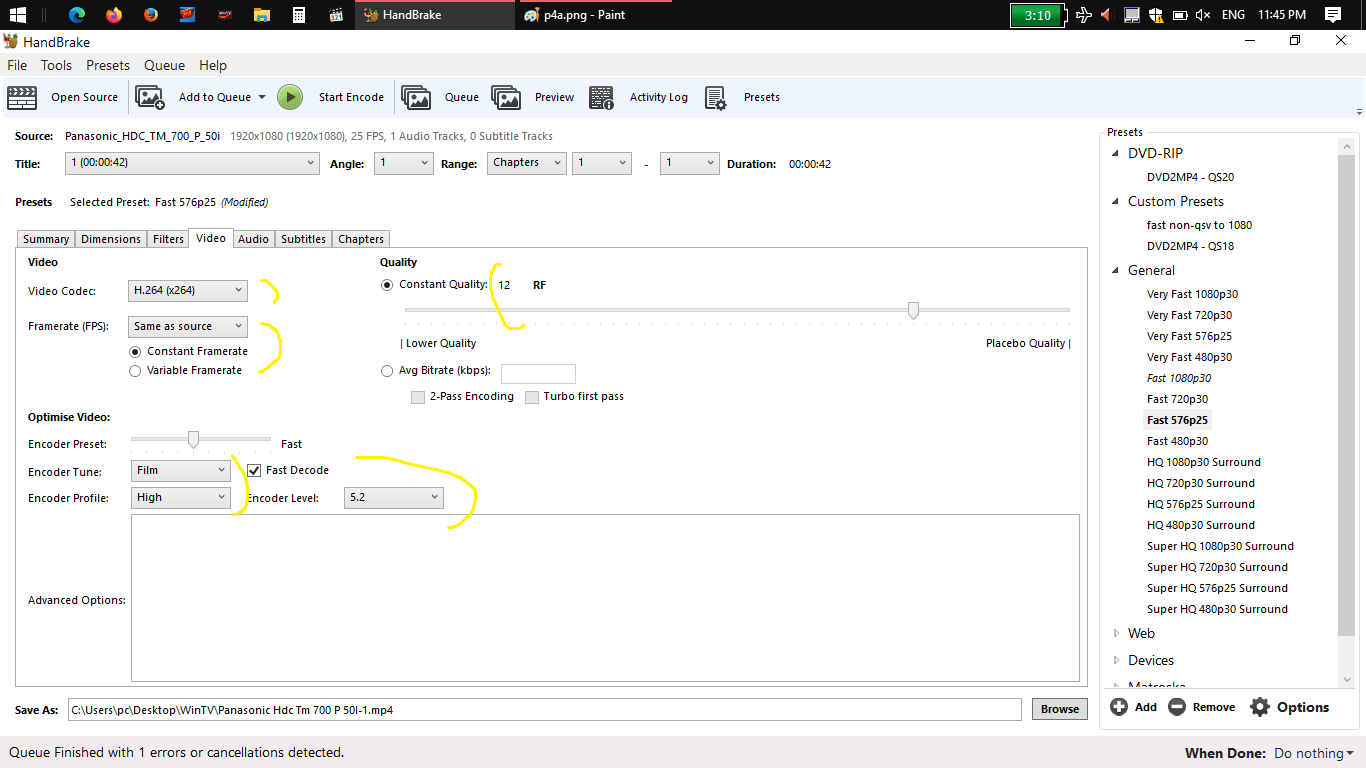Switch to the Filters tab
The height and width of the screenshot is (768, 1366).
point(168,239)
